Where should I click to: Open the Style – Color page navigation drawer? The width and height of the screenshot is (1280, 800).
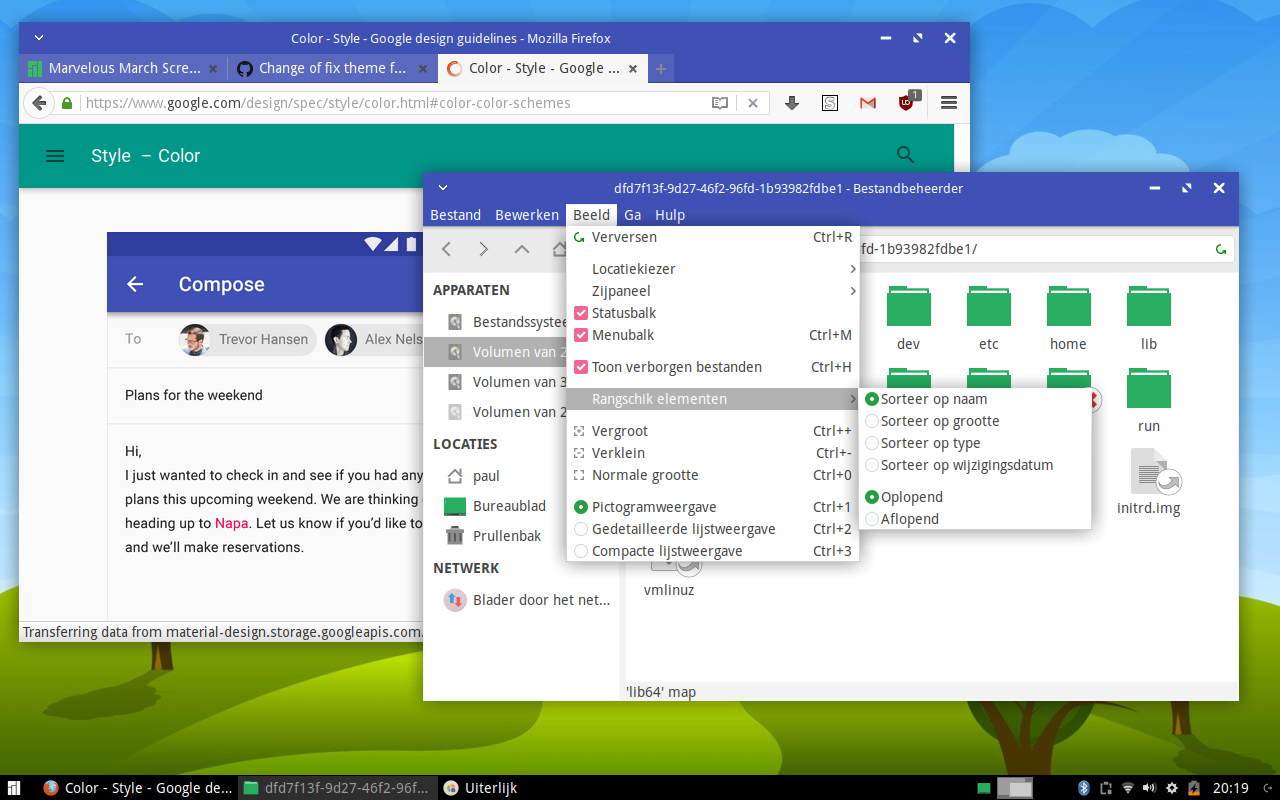pyautogui.click(x=56, y=156)
